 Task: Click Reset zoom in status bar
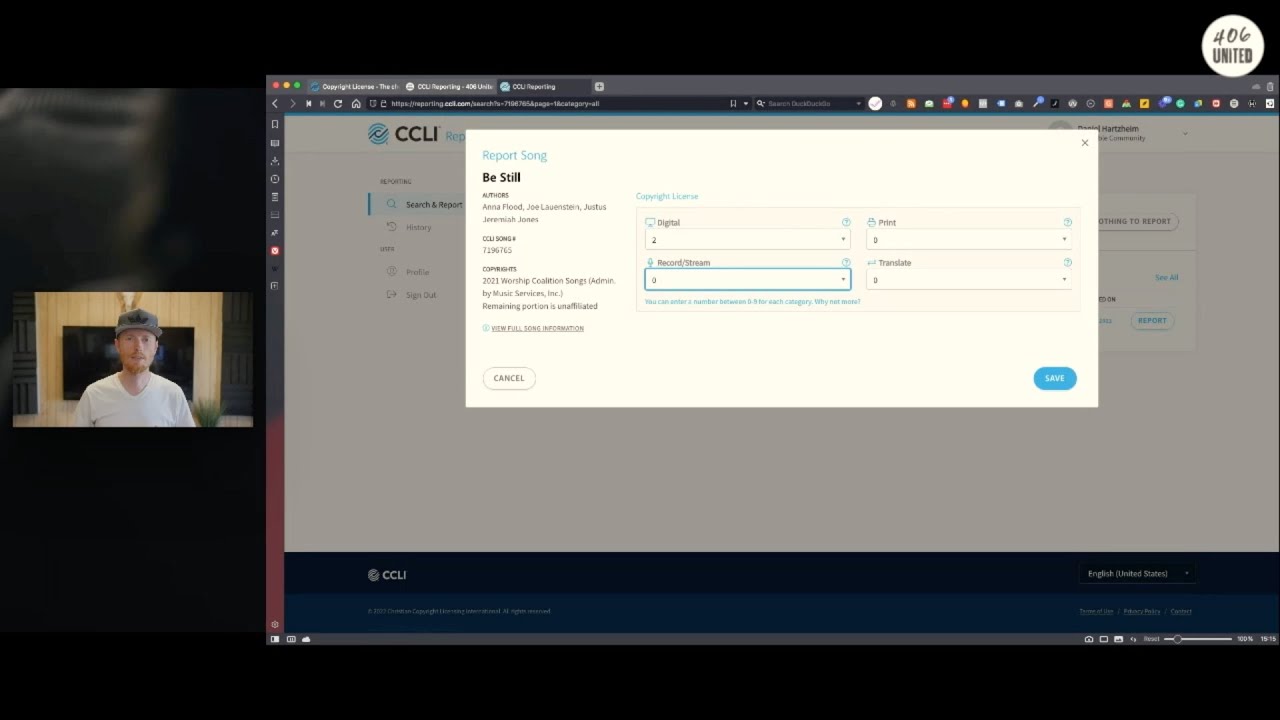1152,639
